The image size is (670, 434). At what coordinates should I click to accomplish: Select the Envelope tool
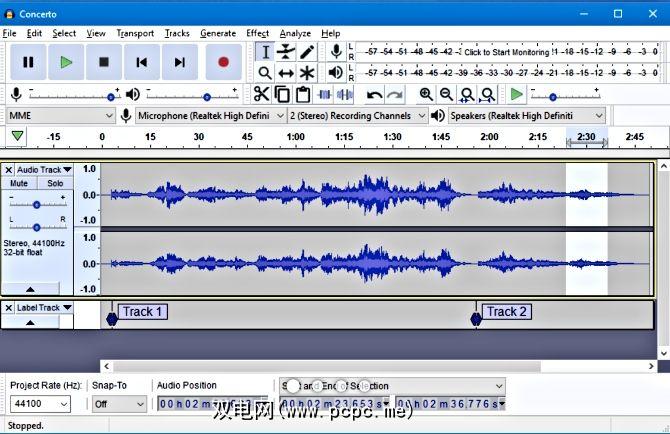point(286,52)
